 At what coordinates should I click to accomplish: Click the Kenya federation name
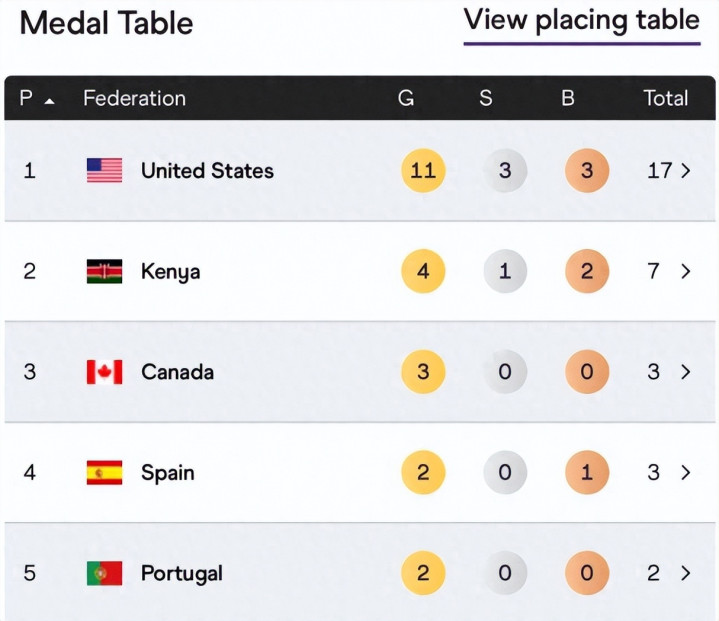[170, 271]
